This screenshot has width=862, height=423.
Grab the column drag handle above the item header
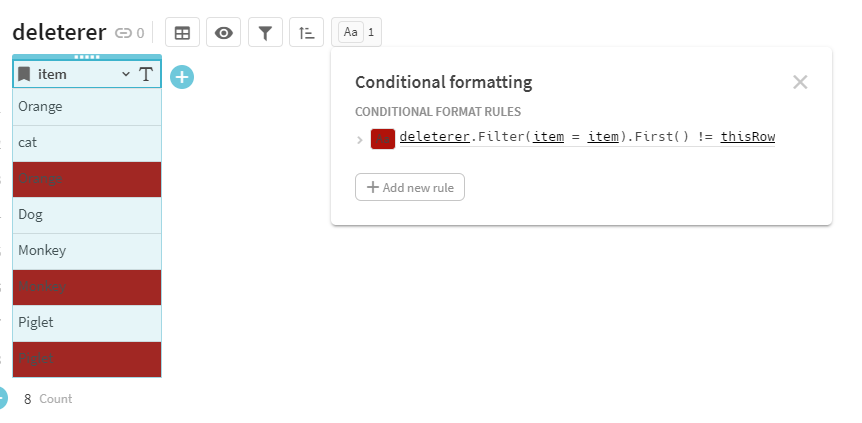pos(87,57)
